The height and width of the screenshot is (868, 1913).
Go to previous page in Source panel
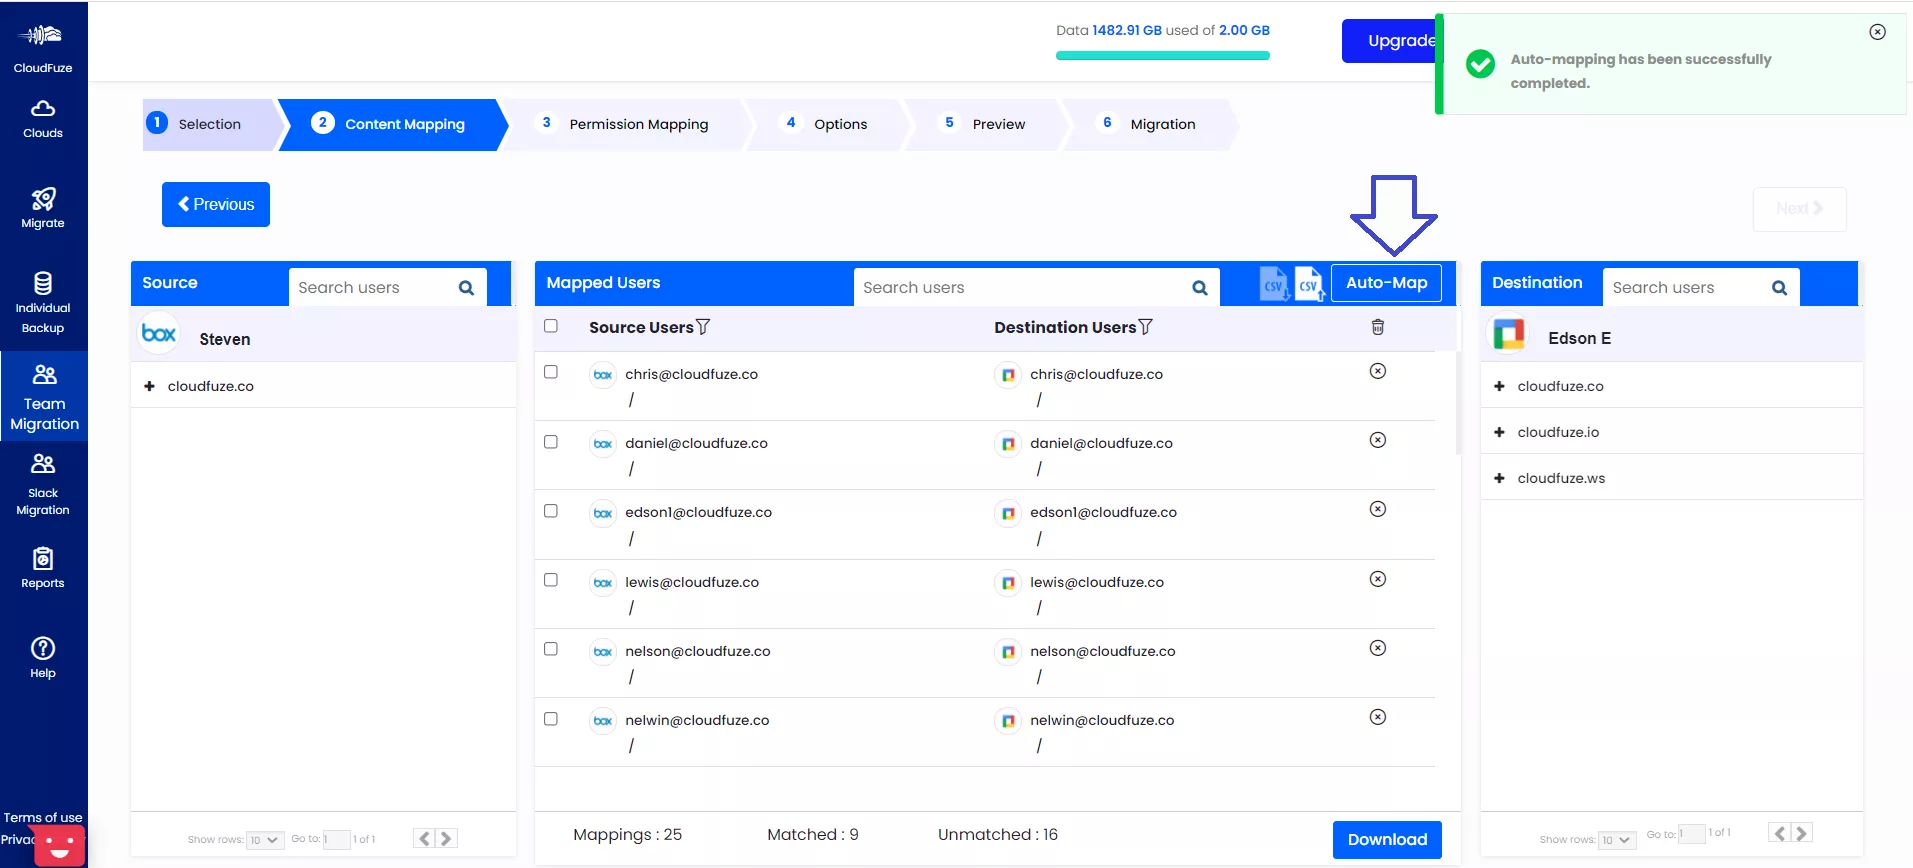(x=425, y=839)
